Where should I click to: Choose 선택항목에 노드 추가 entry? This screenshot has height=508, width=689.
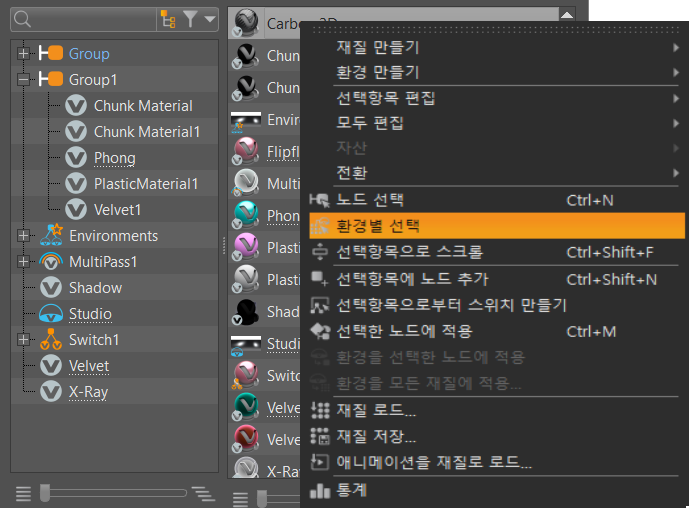pos(497,279)
